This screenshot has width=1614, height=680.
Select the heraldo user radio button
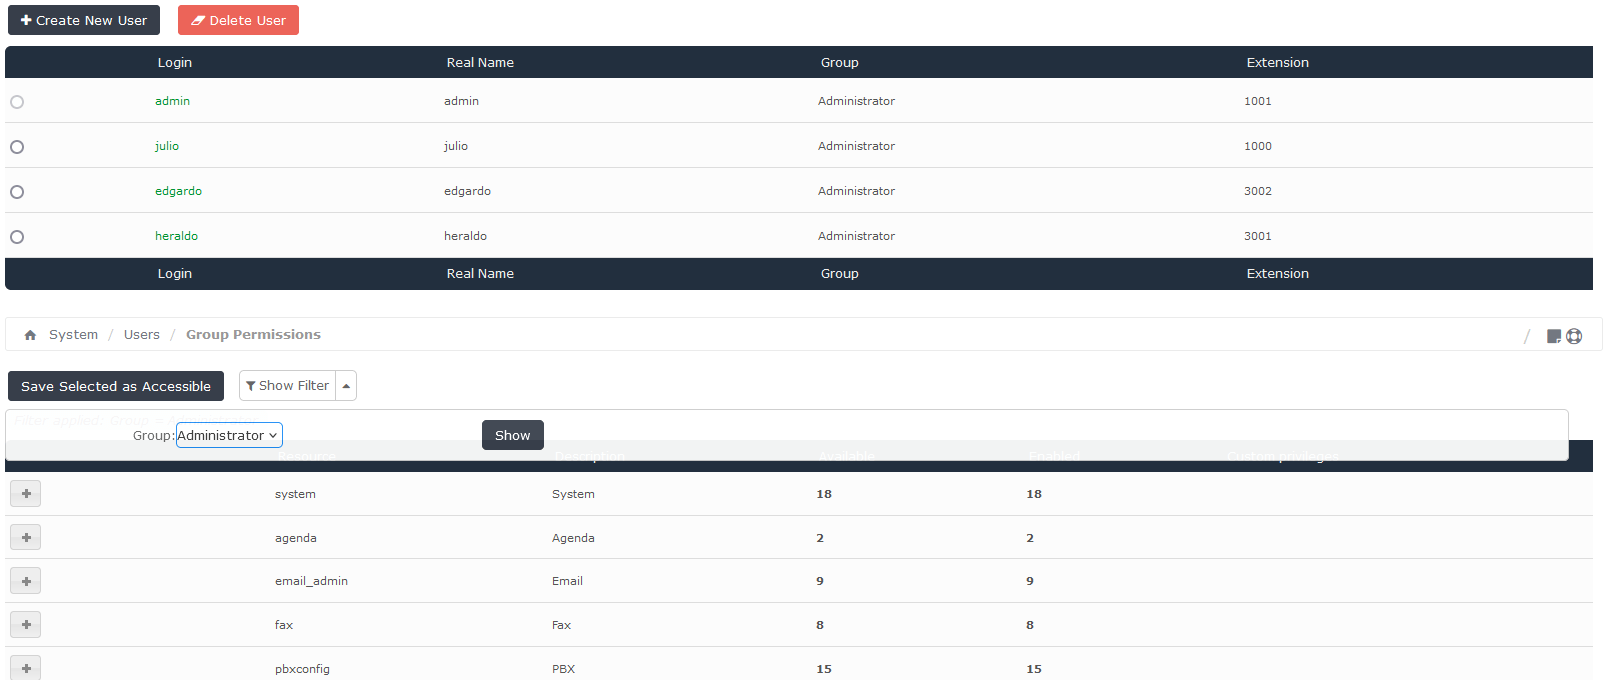tap(17, 237)
